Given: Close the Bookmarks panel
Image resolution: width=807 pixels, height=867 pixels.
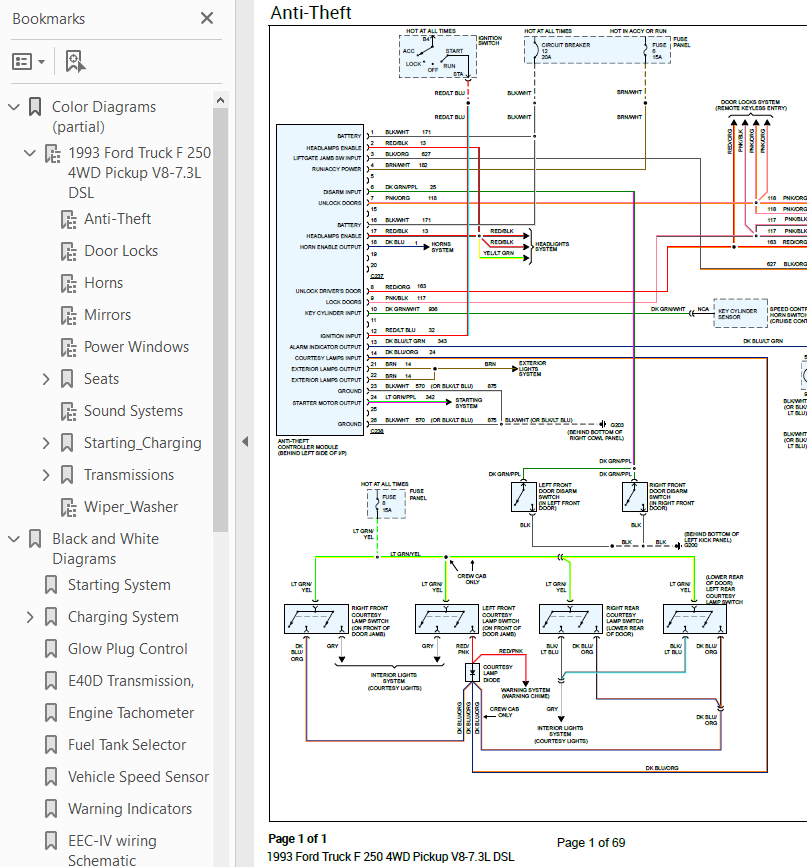Looking at the screenshot, I should click(207, 18).
